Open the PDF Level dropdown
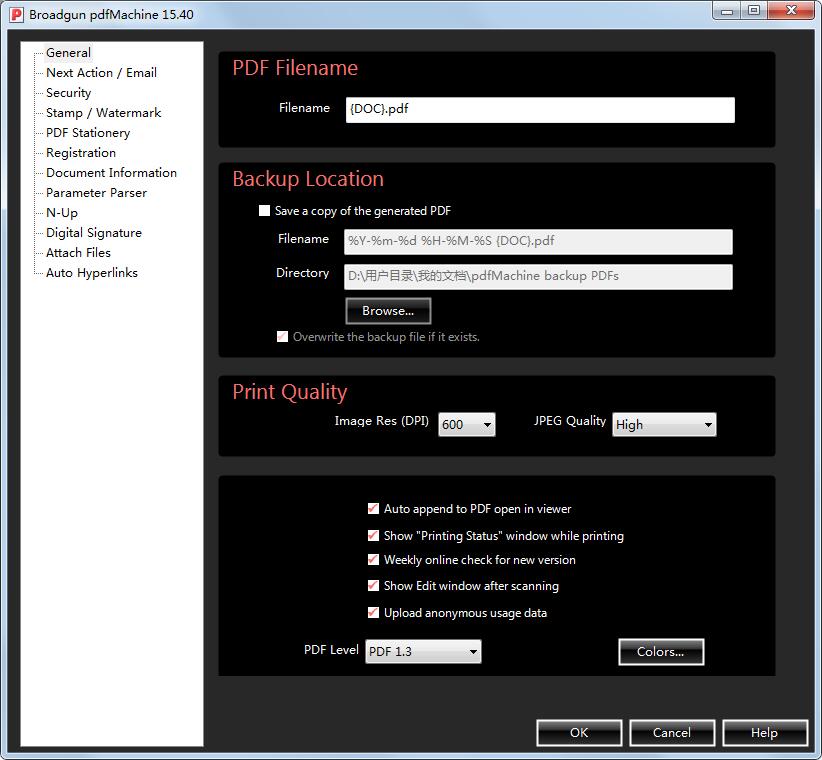822x760 pixels. coord(423,652)
